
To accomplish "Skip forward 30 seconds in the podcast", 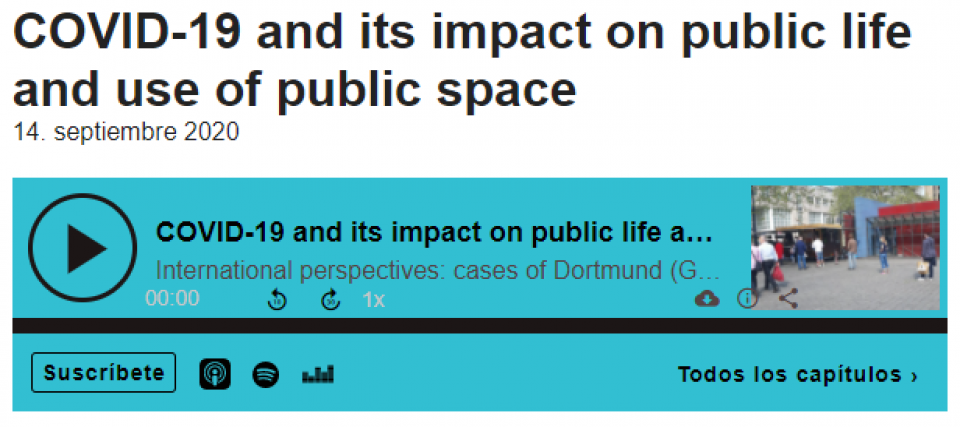I will [331, 300].
